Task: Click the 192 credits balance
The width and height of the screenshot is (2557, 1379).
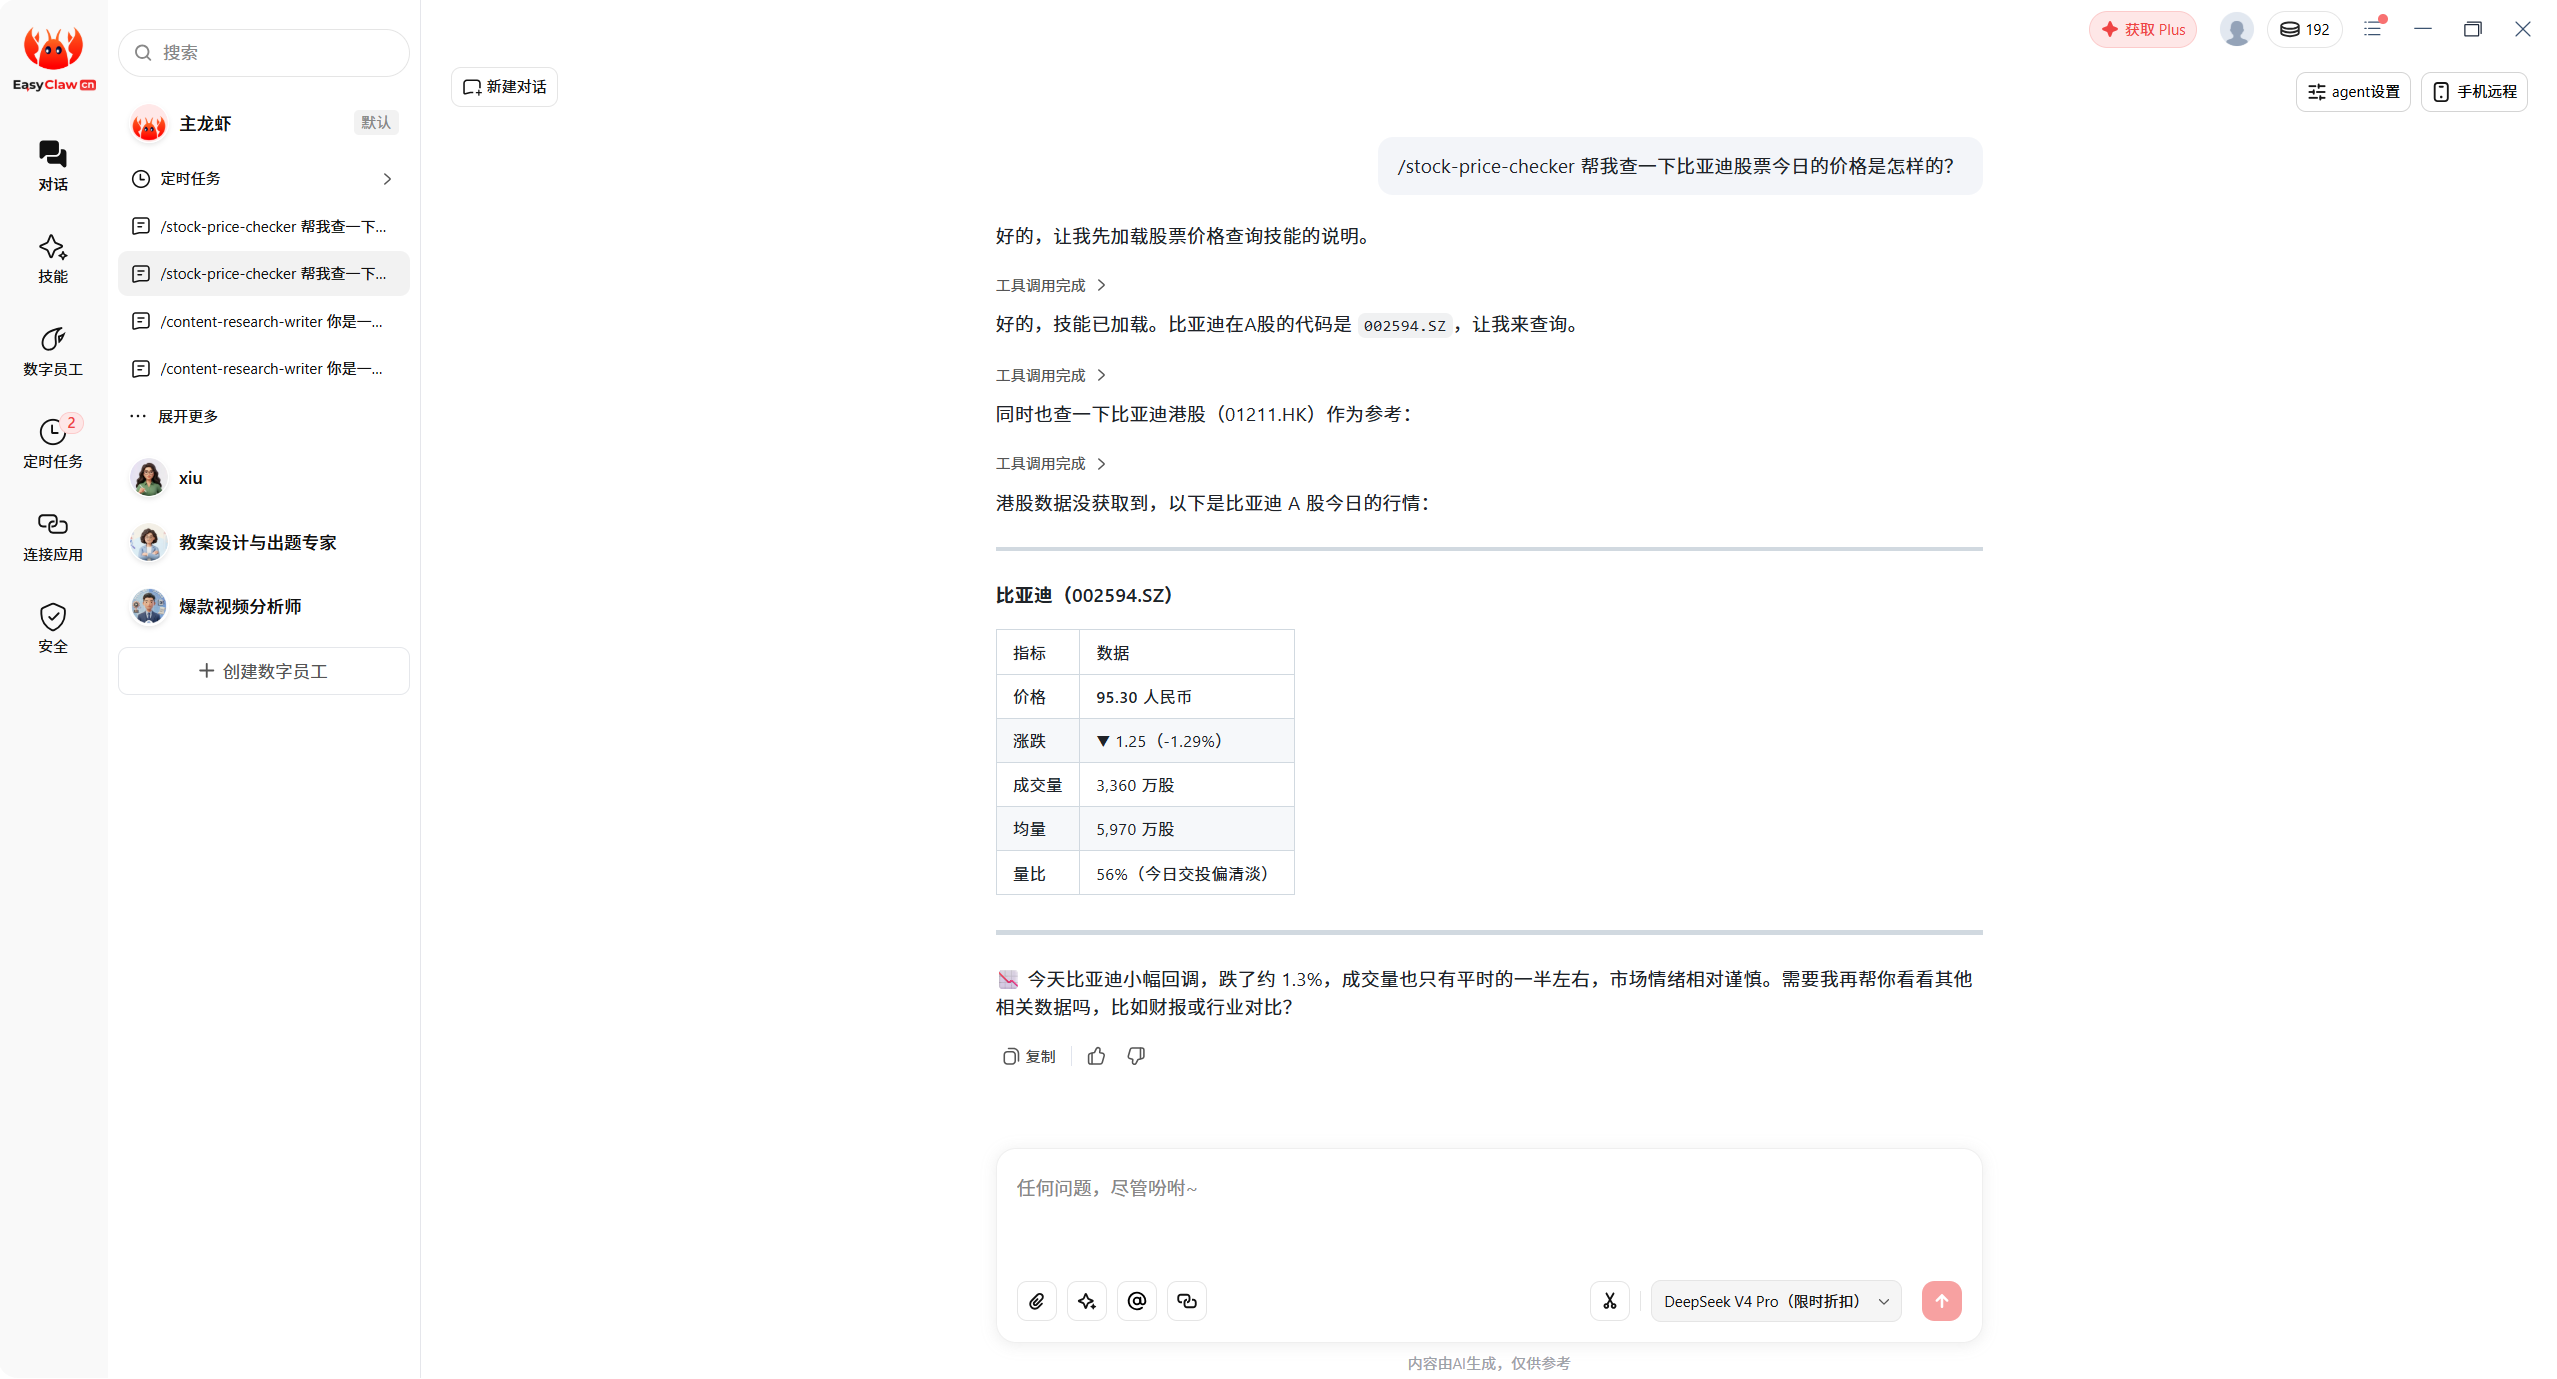Action: pos(2304,29)
